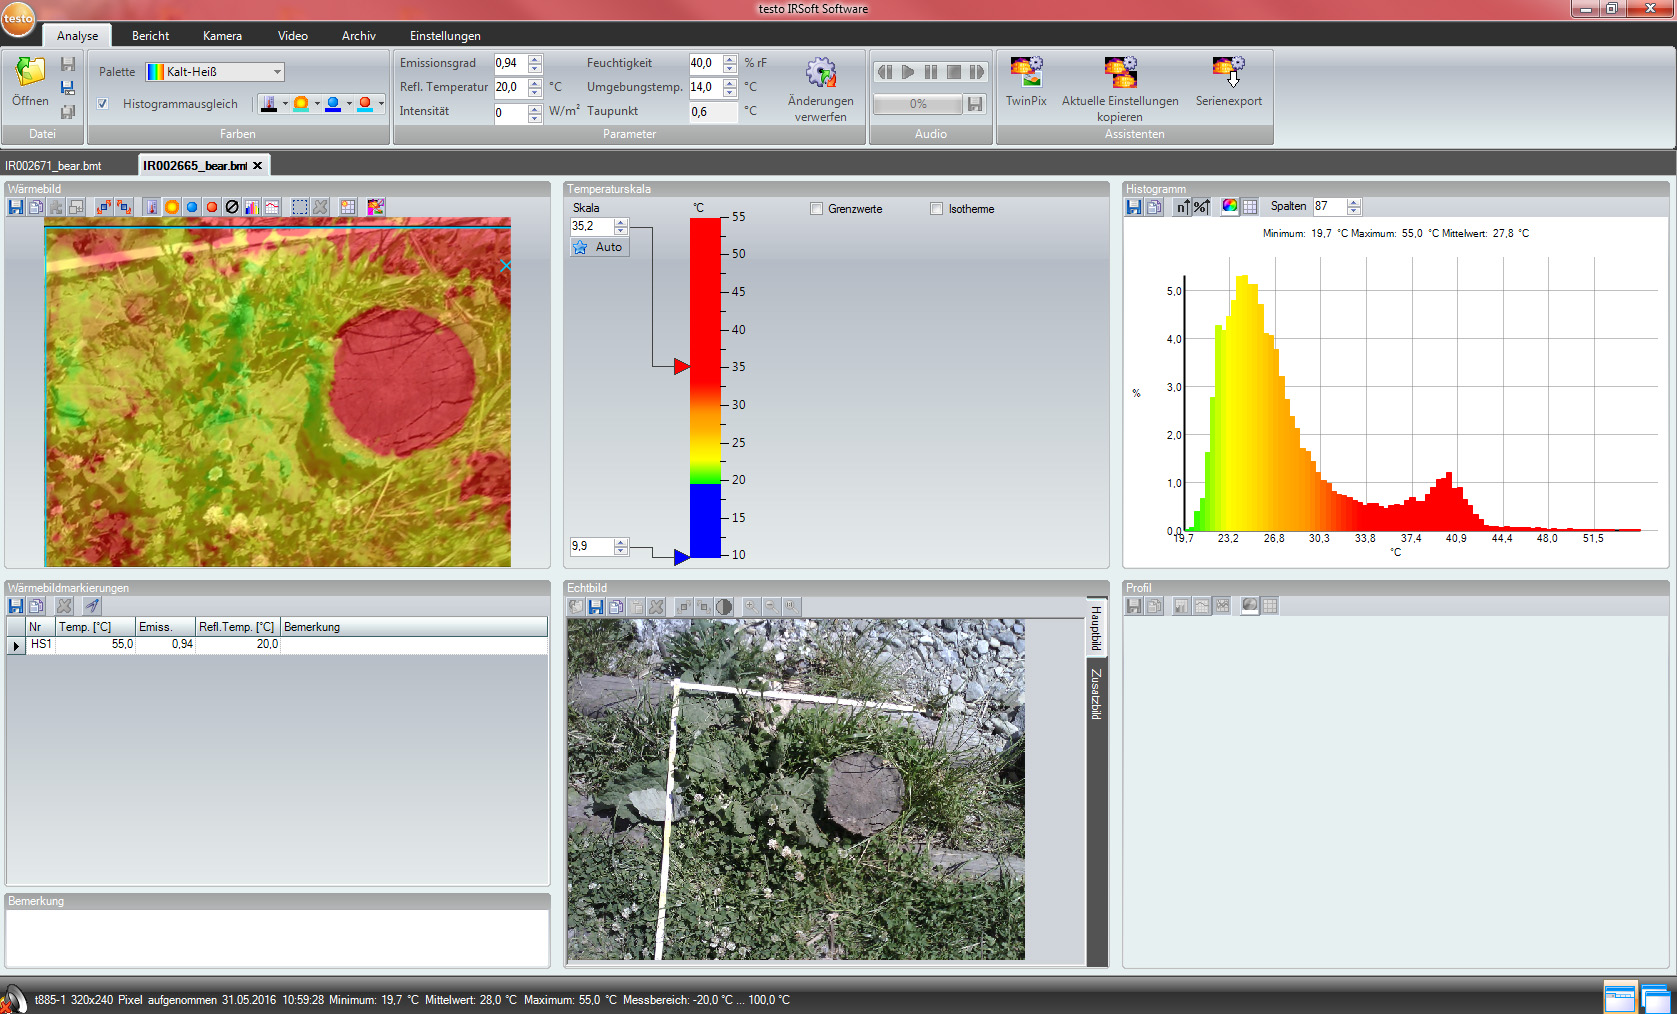Select the hotspot marker tool in Wärmebild toolbar
This screenshot has height=1014, width=1677.
[x=212, y=207]
